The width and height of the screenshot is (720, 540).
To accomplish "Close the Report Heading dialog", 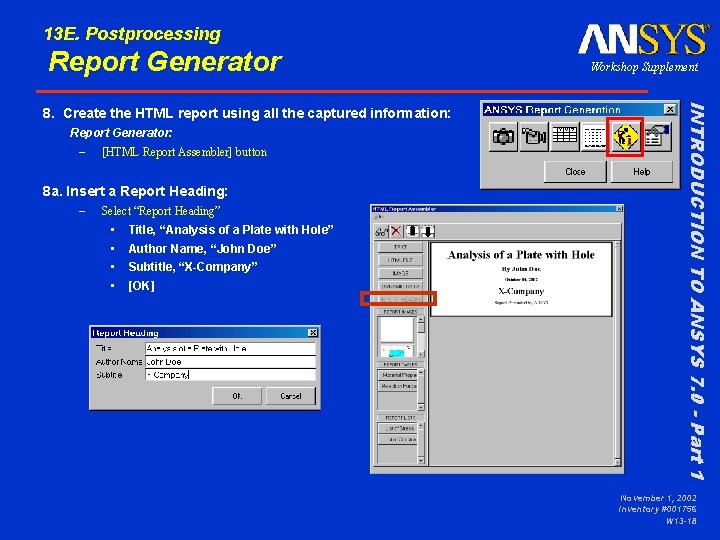I will click(313, 332).
